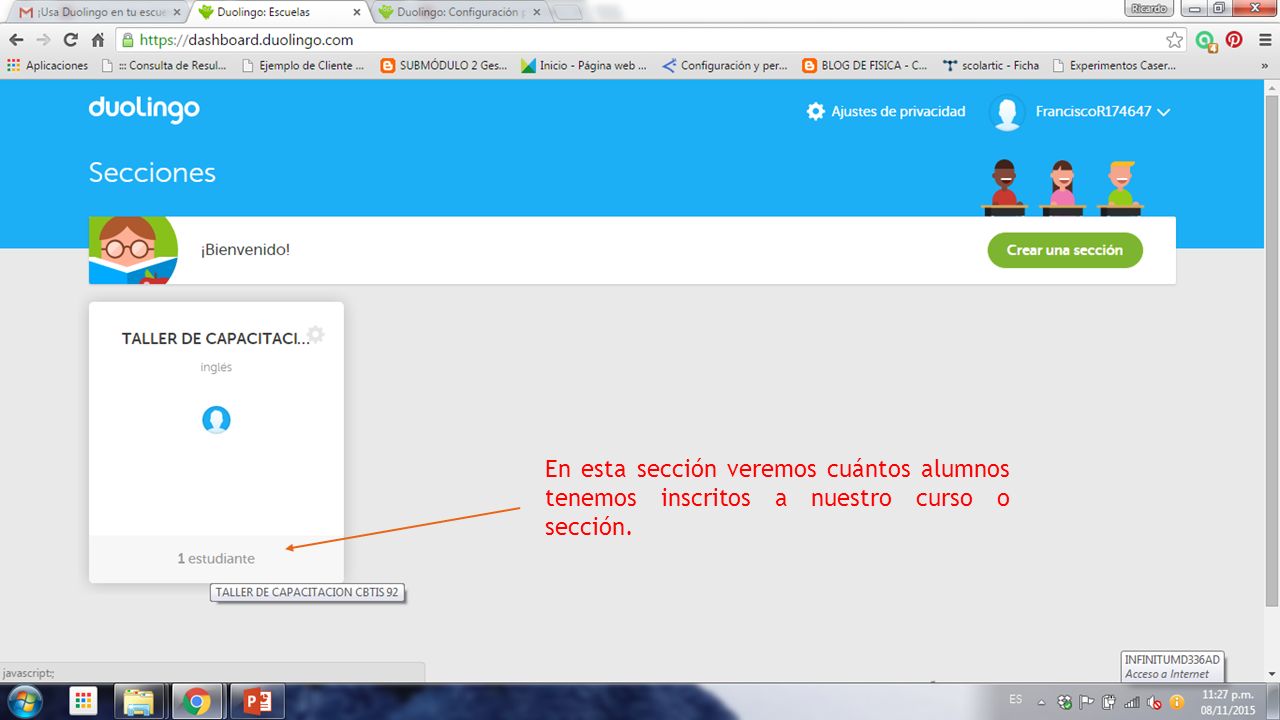This screenshot has height=720, width=1280.
Task: Bookmark this page with star icon
Action: coord(1175,40)
